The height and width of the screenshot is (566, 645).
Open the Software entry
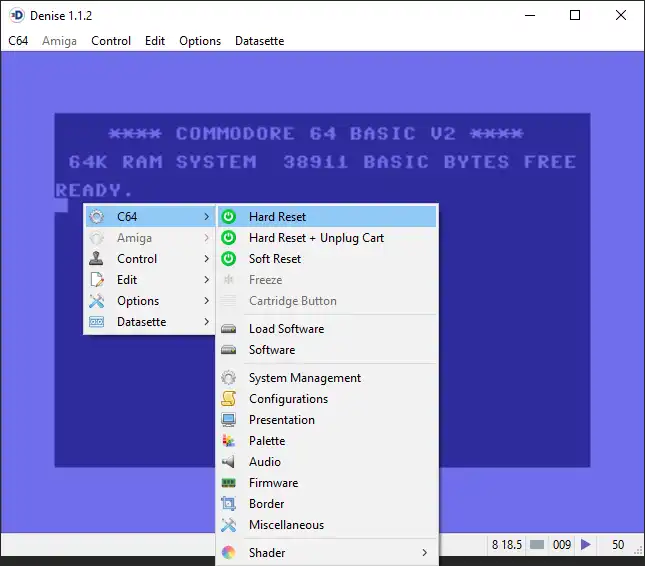(x=327, y=350)
